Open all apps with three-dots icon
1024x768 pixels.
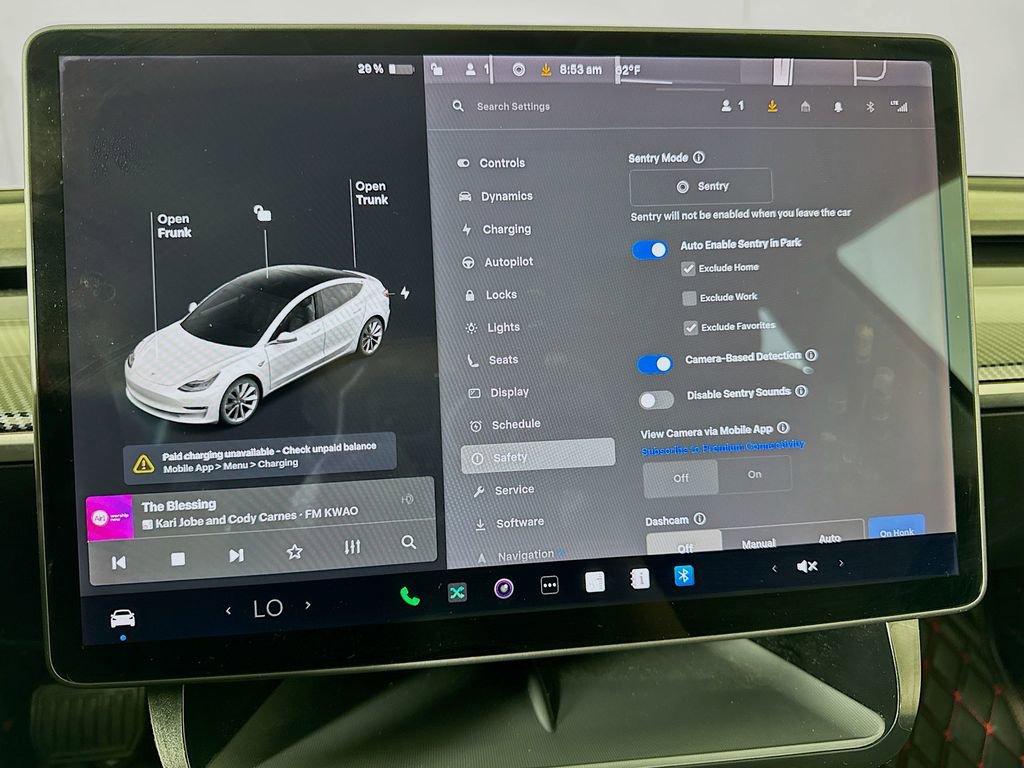(550, 585)
